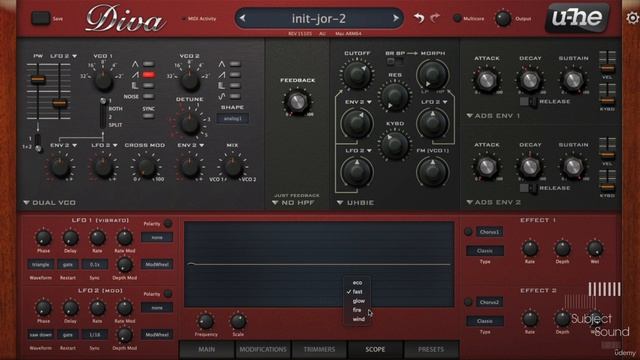Open the UHBIE filter dropdown
The height and width of the screenshot is (360, 640).
point(356,202)
